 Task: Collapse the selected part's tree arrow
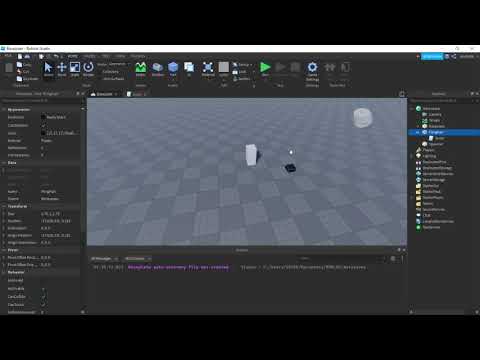click(418, 132)
